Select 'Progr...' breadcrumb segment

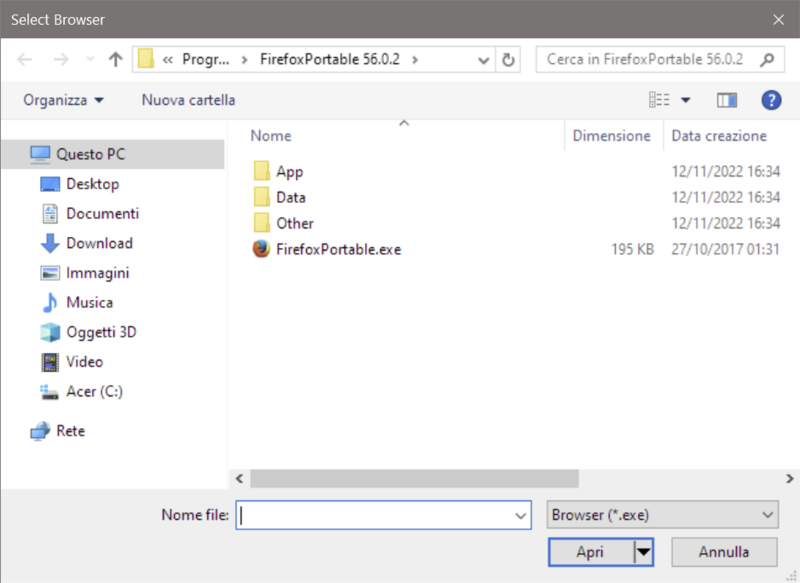pyautogui.click(x=206, y=60)
